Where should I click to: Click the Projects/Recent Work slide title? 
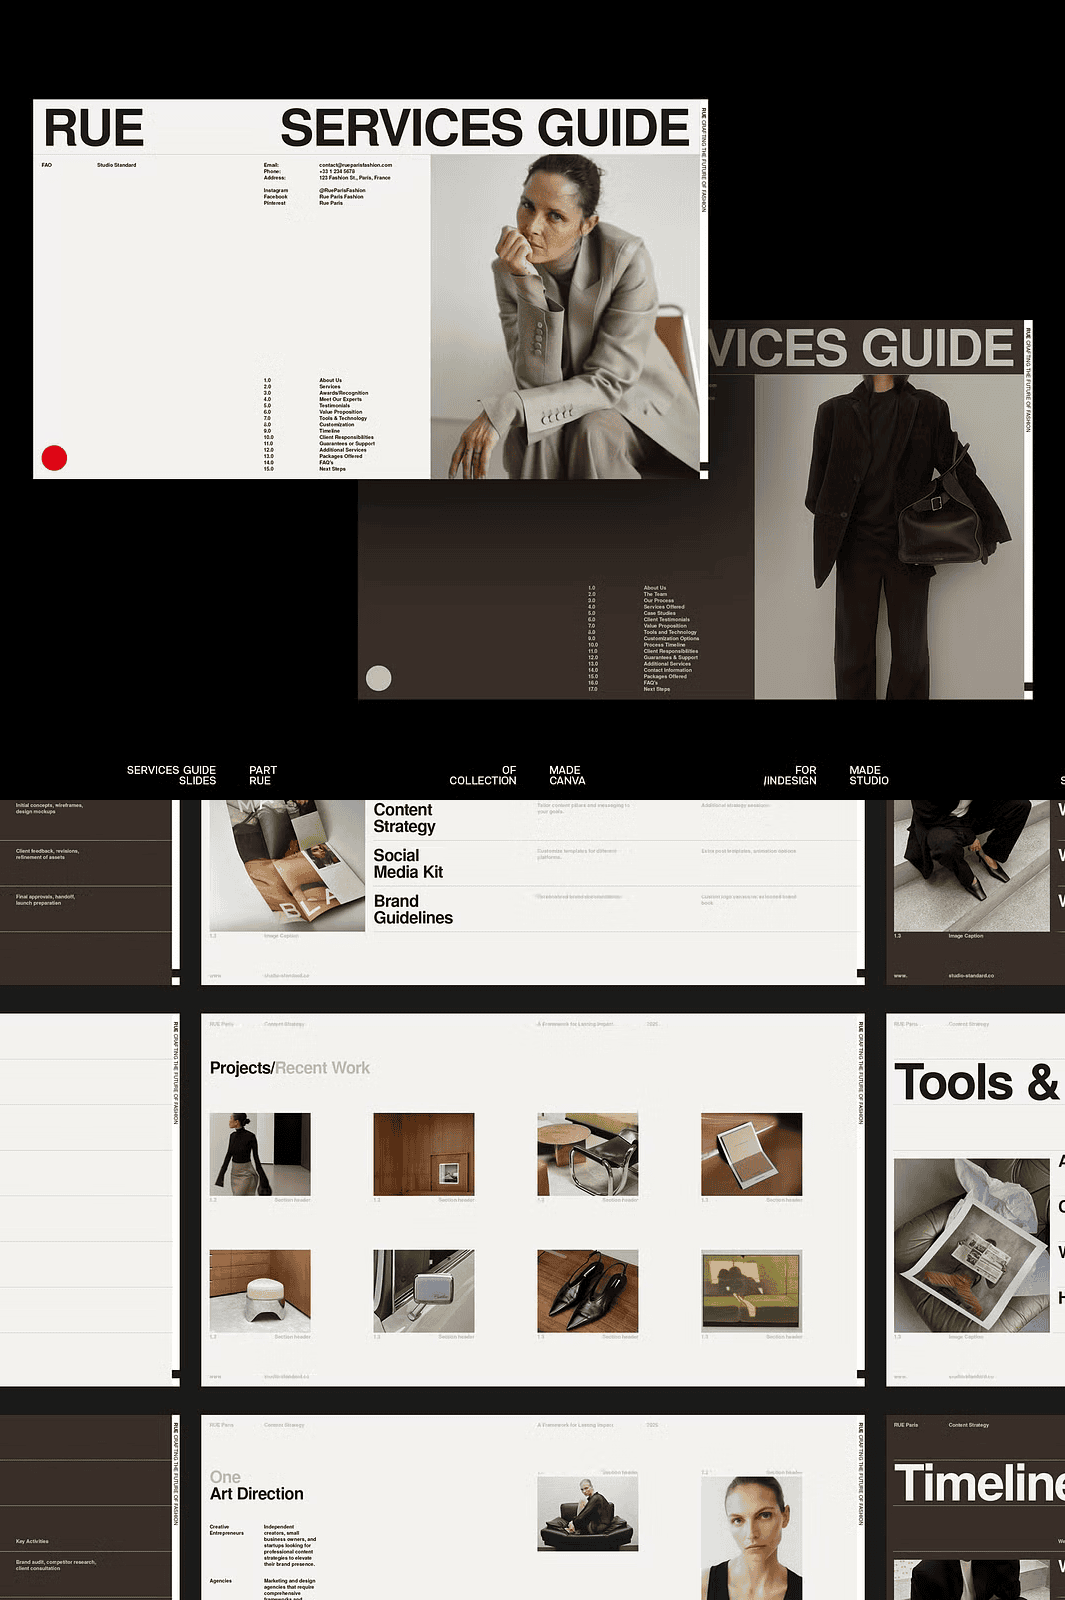pos(290,1068)
